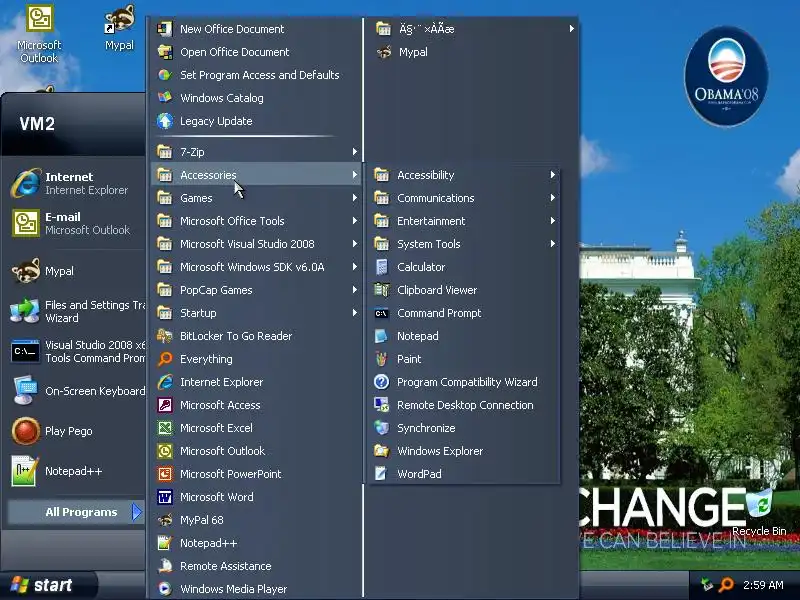Open Notepad++ in All Programs list
The height and width of the screenshot is (600, 800).
click(256, 543)
